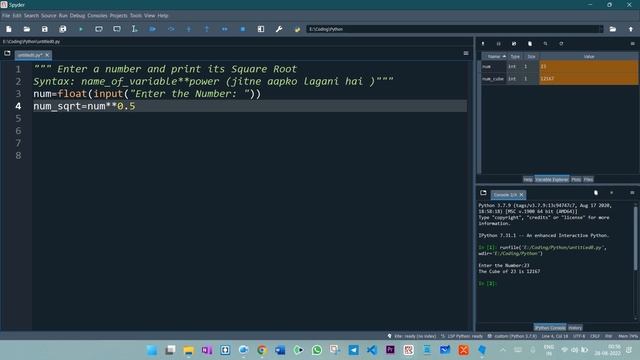This screenshot has width=640, height=360.
Task: Open the Variable Explorer options menu
Action: point(632,44)
